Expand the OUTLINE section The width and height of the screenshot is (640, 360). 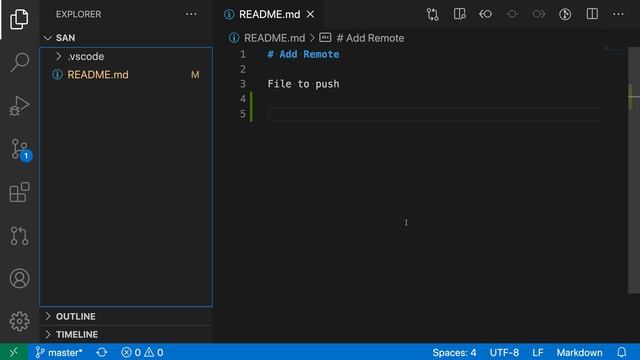pyautogui.click(x=126, y=316)
